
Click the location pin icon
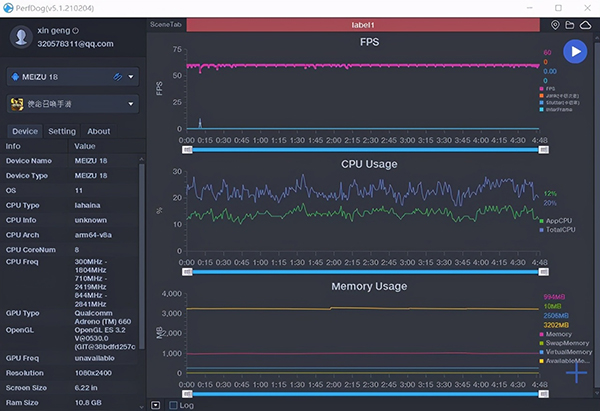click(x=556, y=24)
